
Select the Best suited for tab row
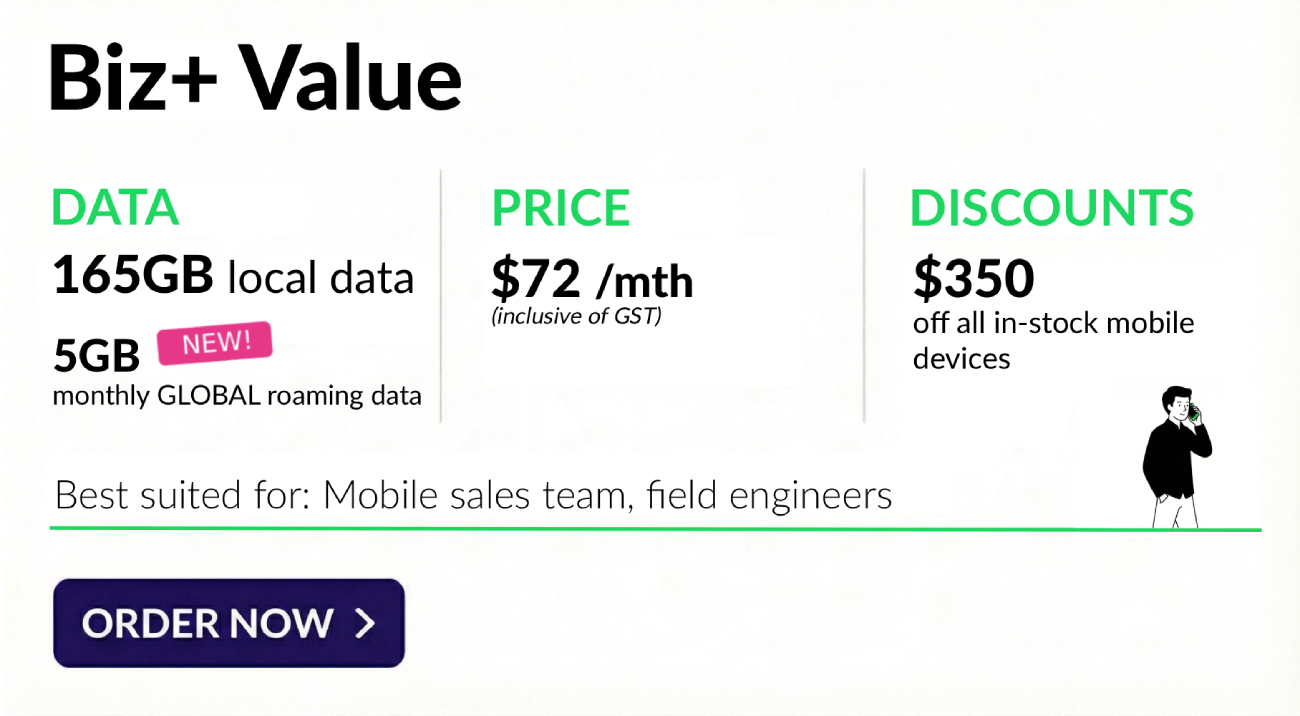[x=473, y=494]
